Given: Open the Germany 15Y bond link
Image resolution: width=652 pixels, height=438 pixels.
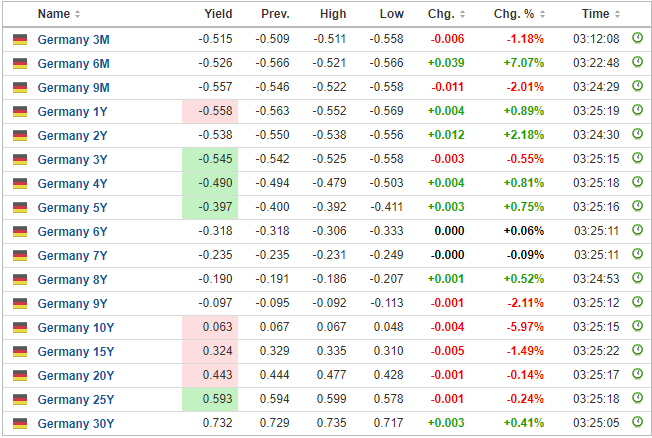Looking at the screenshot, I should pyautogui.click(x=75, y=351).
